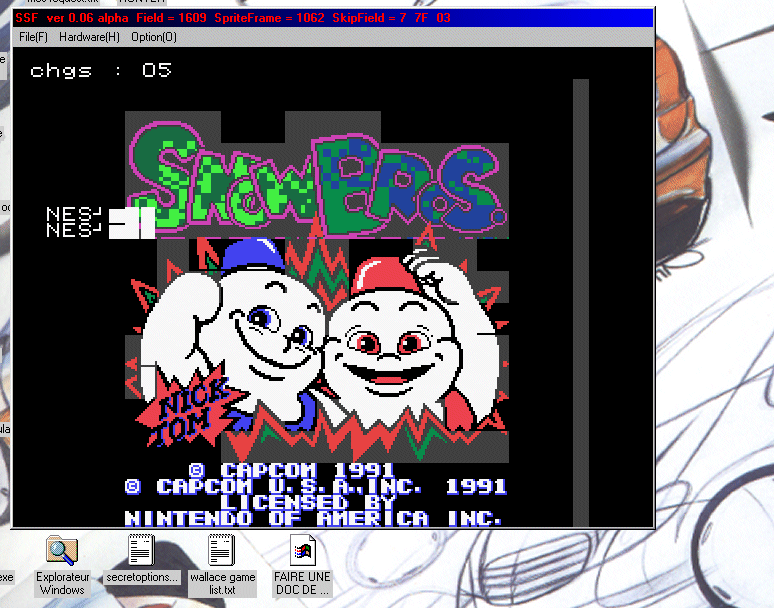Select the FAIRE UNE DOC DE document icon
Screen dimensions: 774x608
[x=303, y=550]
